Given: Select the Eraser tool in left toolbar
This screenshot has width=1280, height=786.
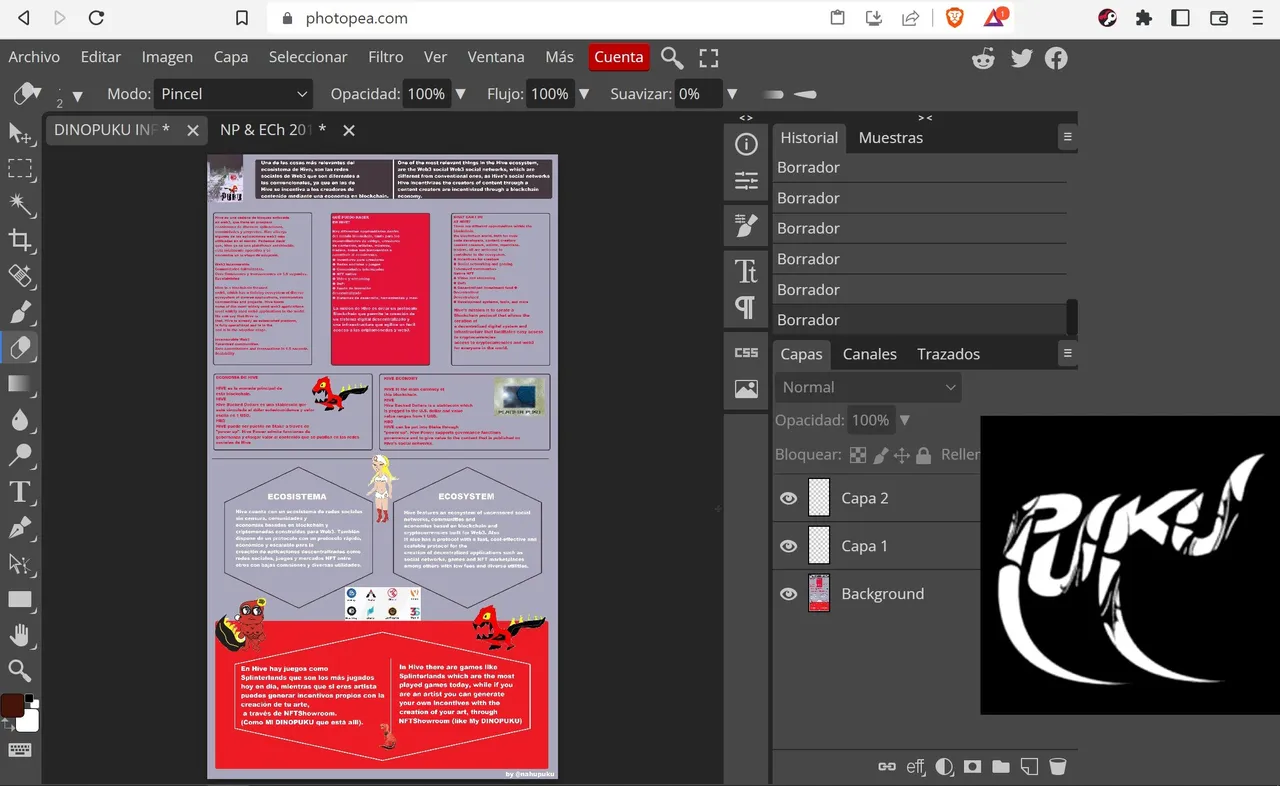Looking at the screenshot, I should [20, 348].
